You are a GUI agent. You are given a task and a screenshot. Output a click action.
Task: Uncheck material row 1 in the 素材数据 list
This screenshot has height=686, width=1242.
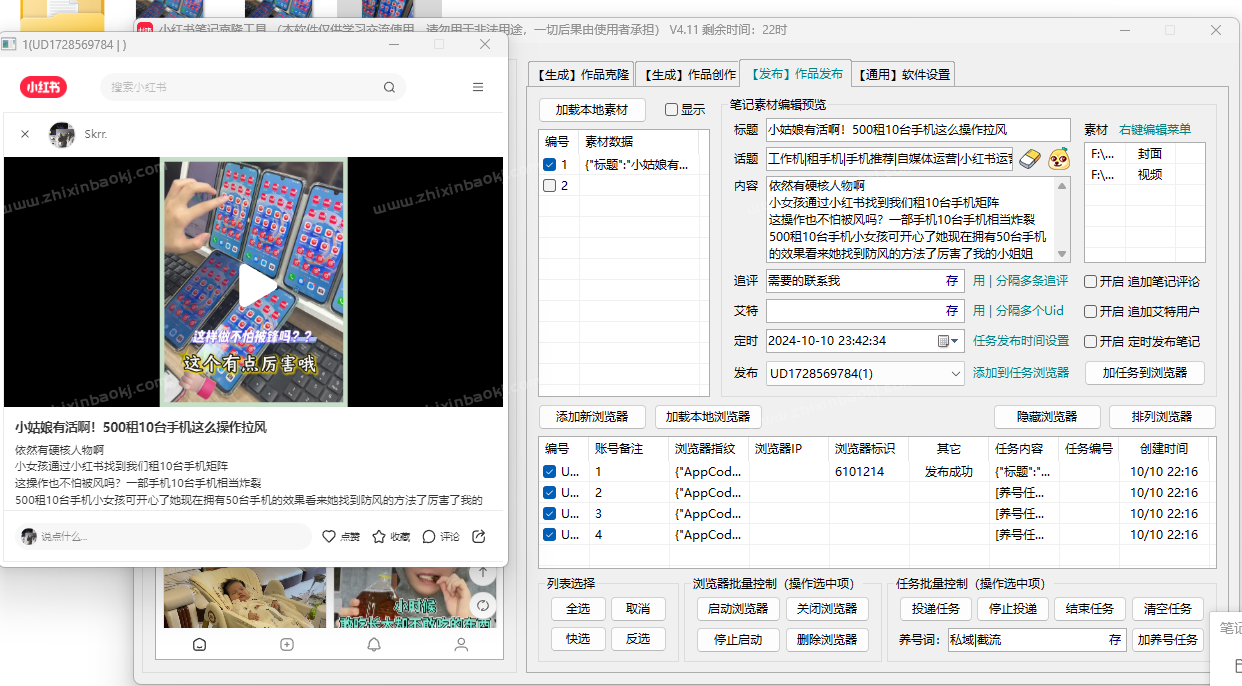(551, 164)
